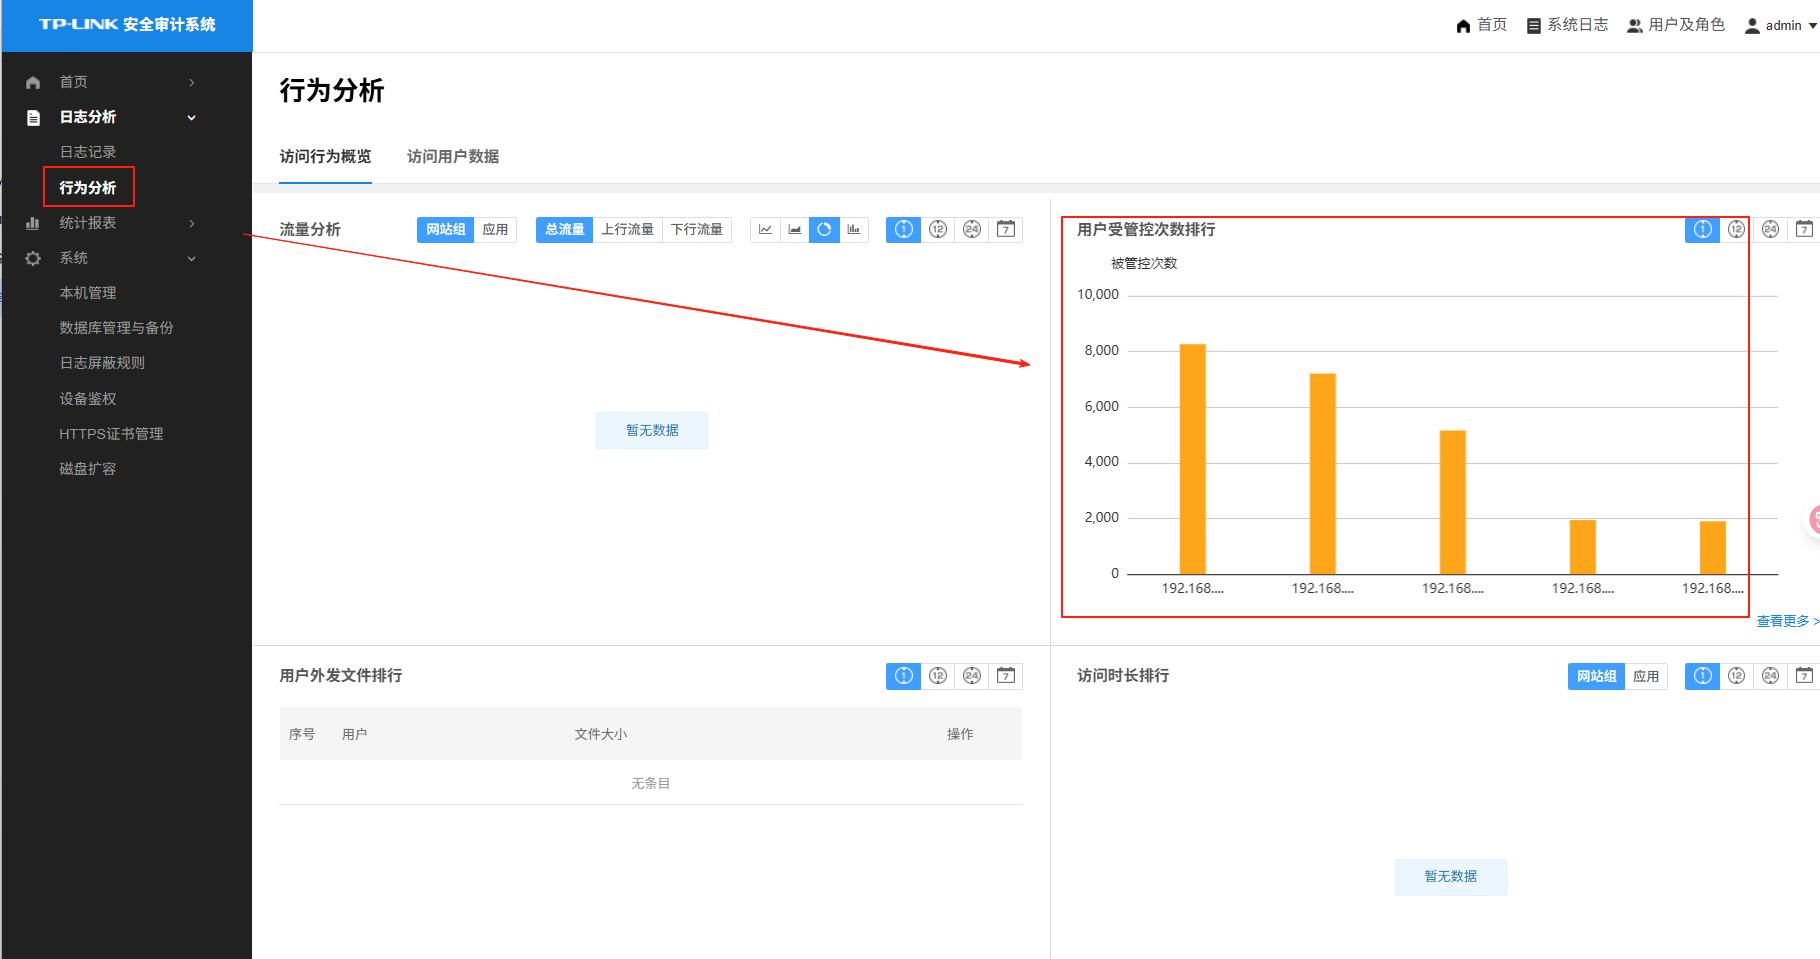The width and height of the screenshot is (1820, 959).
Task: Pick 24-hour range for 用户受管控次数排行
Action: (x=1770, y=230)
